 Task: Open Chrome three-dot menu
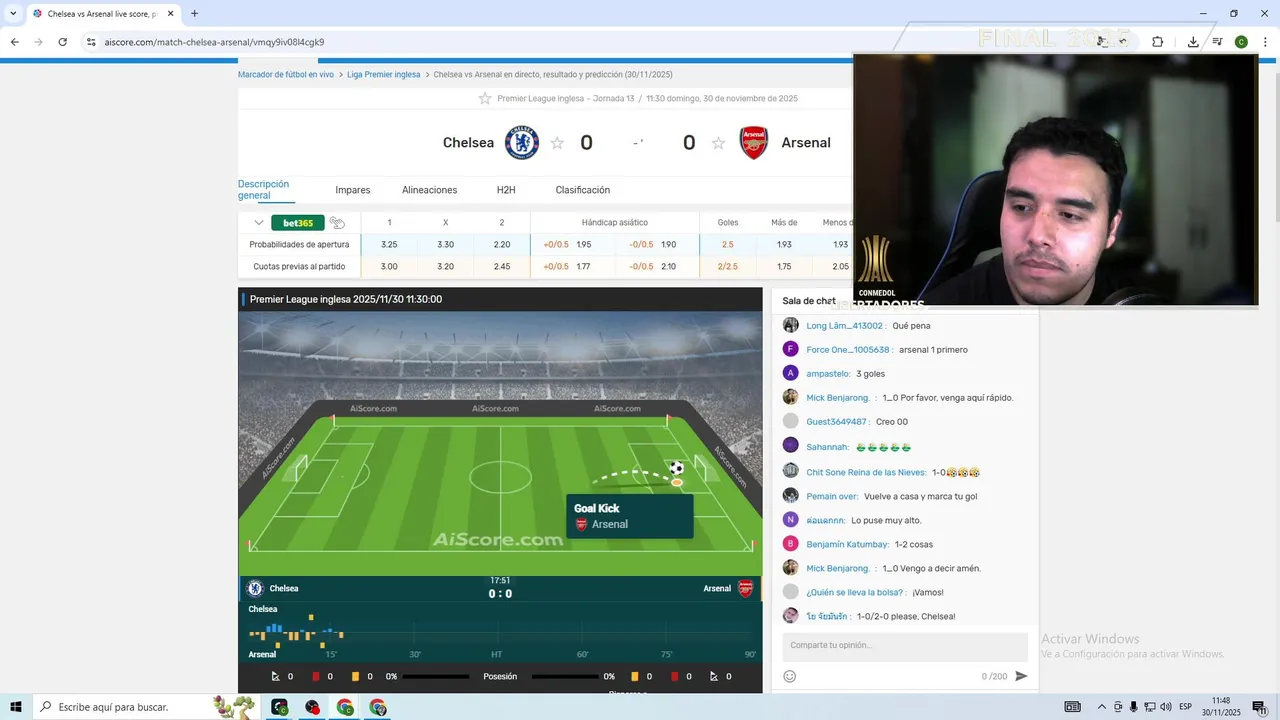[1264, 42]
